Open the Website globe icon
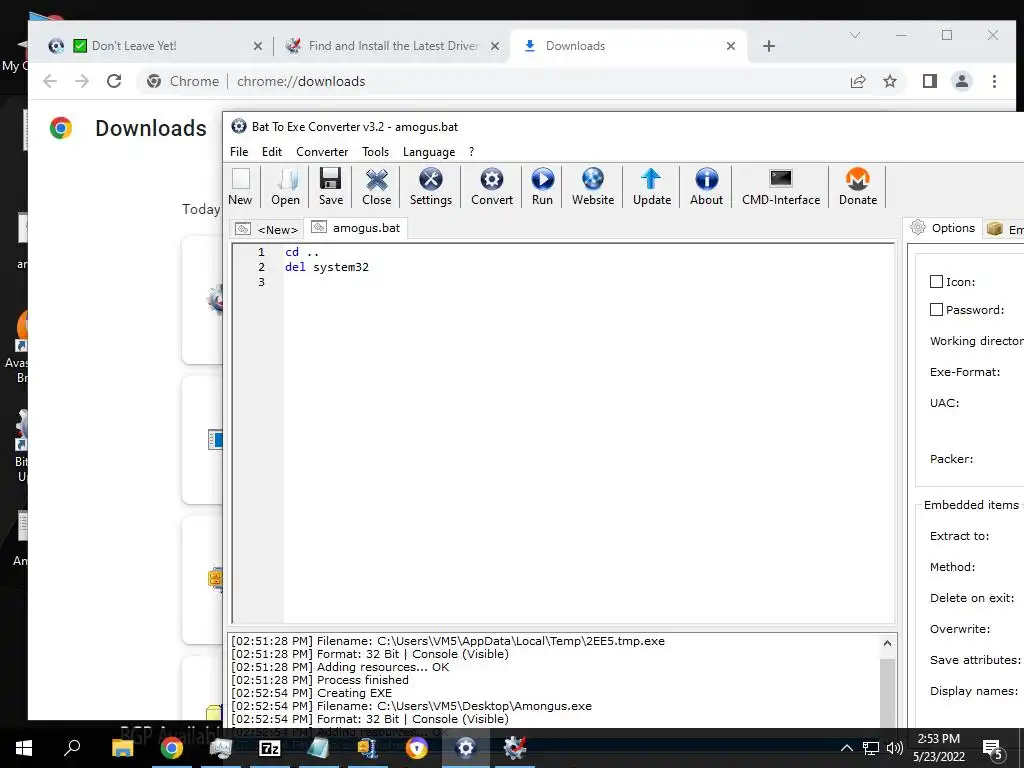This screenshot has height=768, width=1024. pos(593,187)
